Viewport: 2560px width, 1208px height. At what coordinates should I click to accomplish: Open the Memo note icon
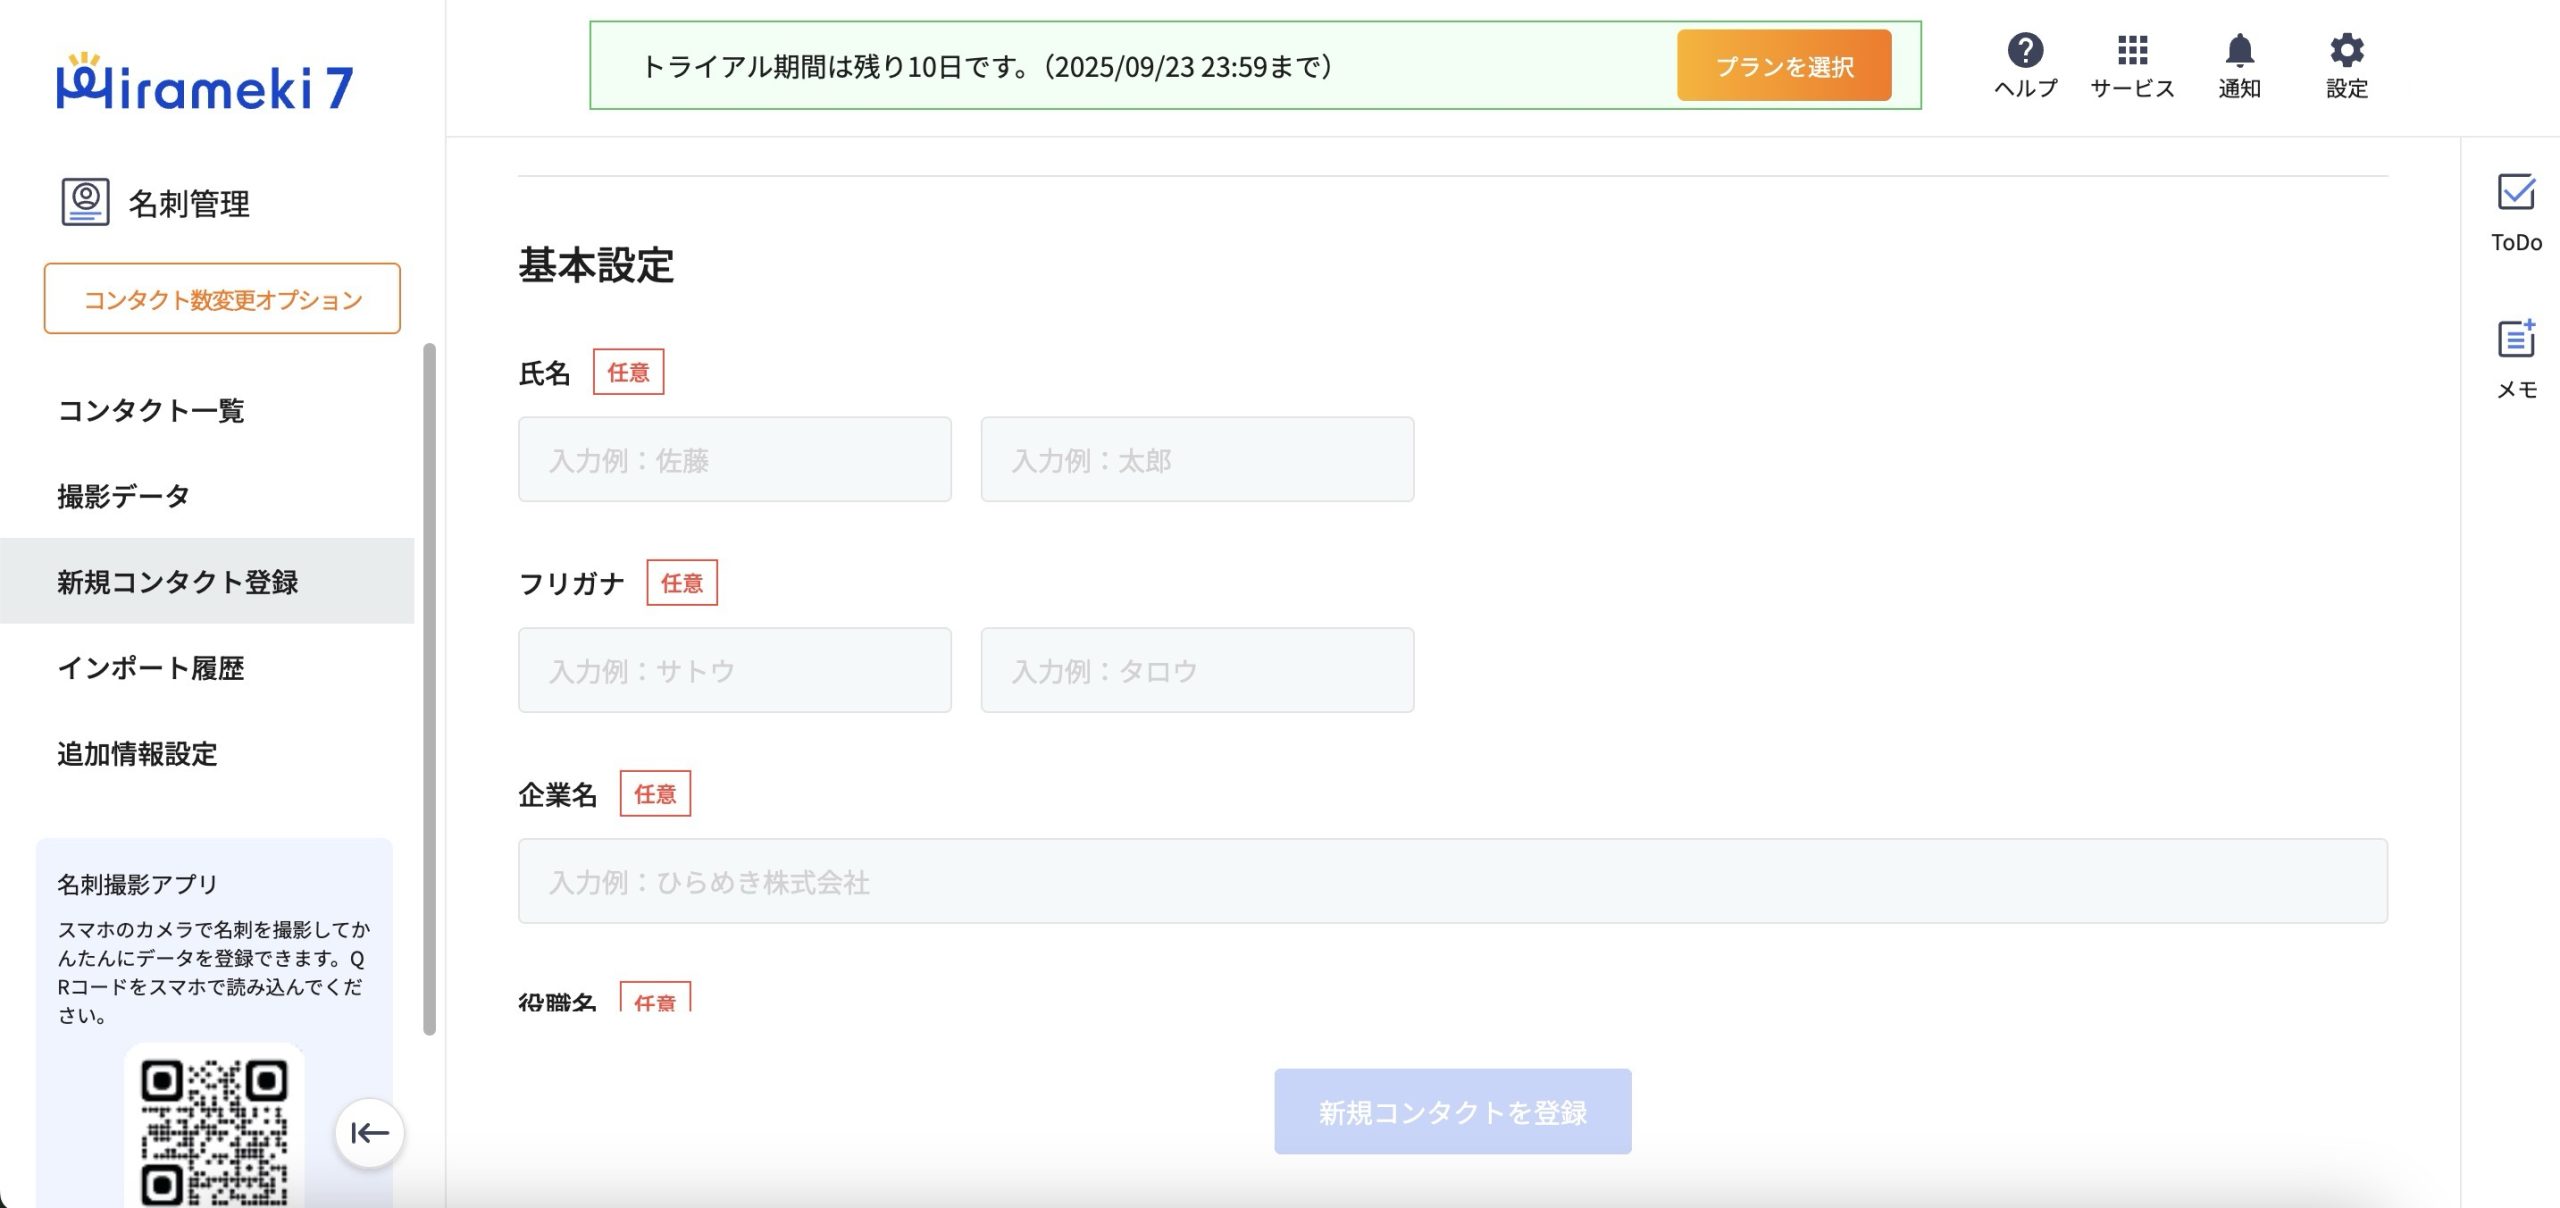pyautogui.click(x=2516, y=339)
